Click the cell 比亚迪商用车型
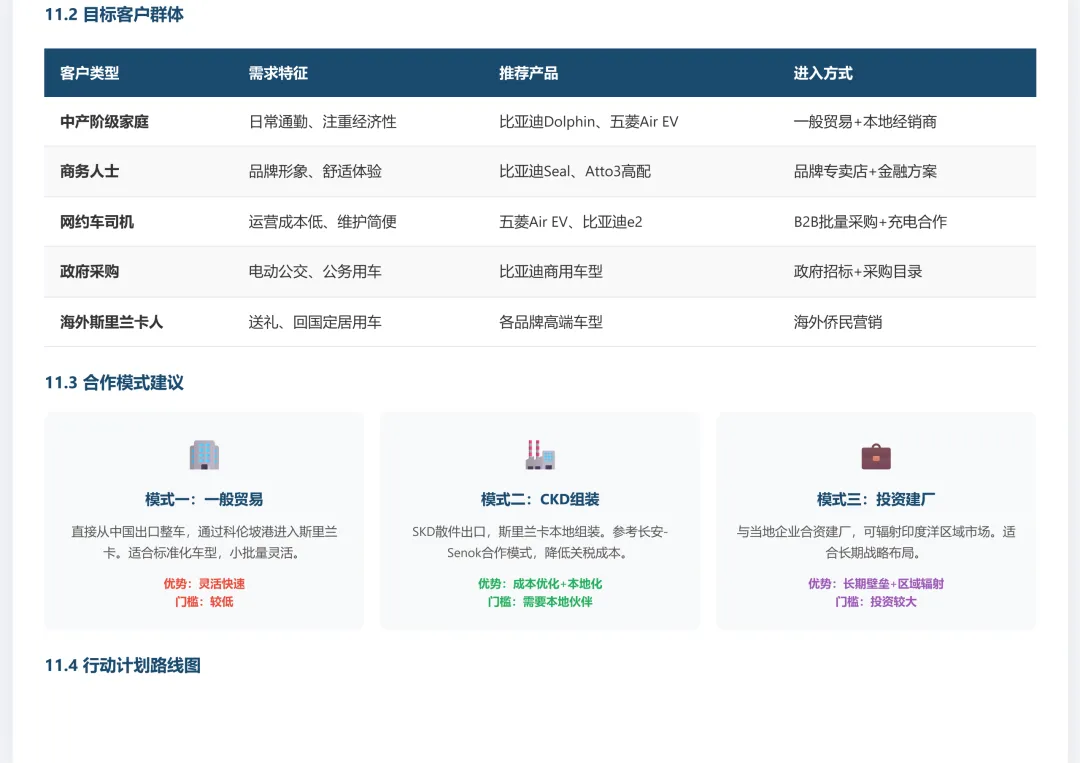 pyautogui.click(x=551, y=271)
